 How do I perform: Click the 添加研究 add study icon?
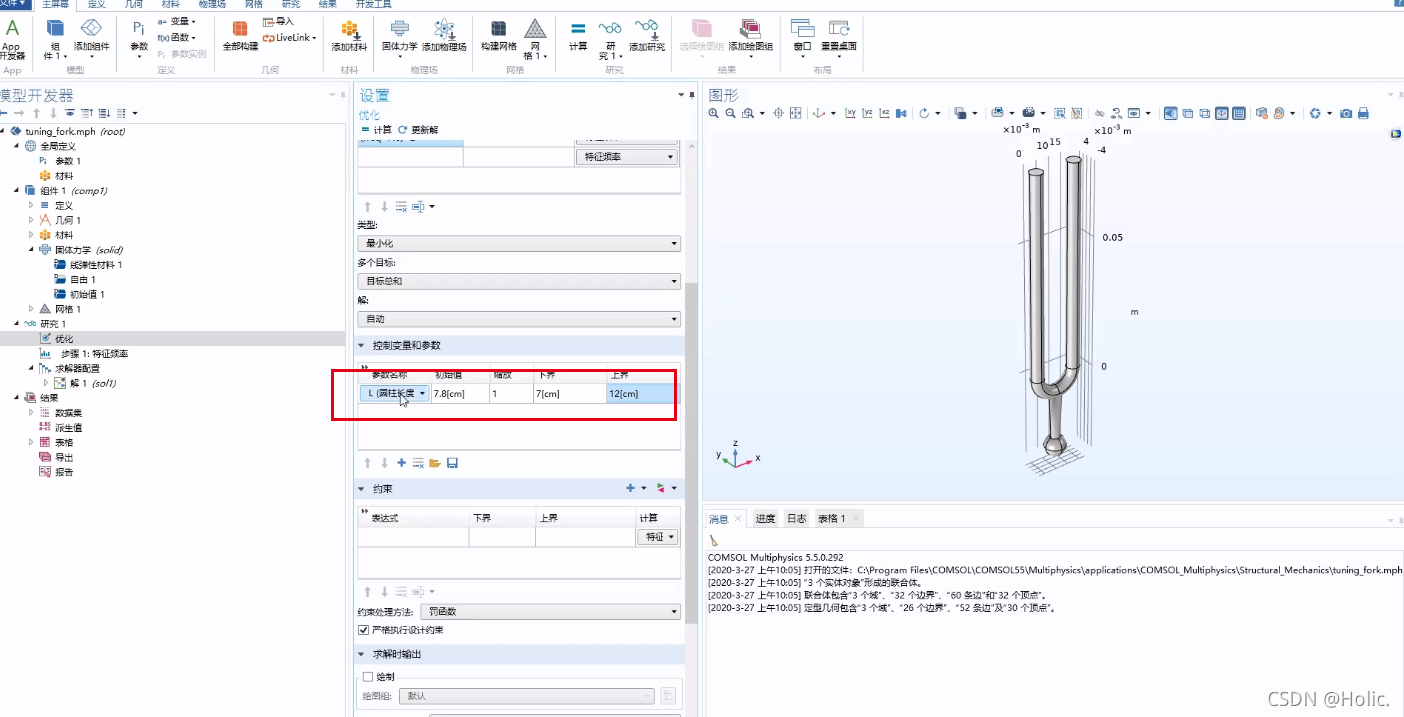[646, 36]
